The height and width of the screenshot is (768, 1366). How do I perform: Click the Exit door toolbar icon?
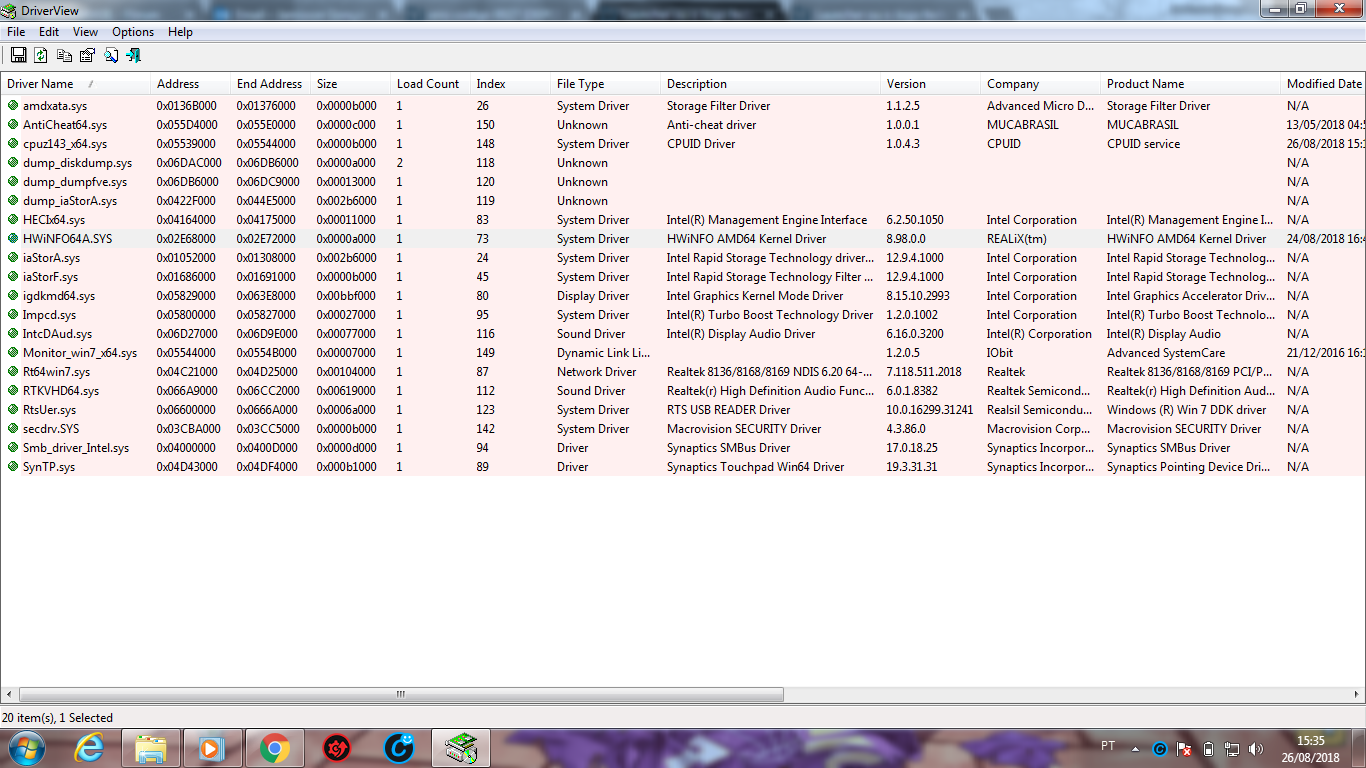point(133,56)
